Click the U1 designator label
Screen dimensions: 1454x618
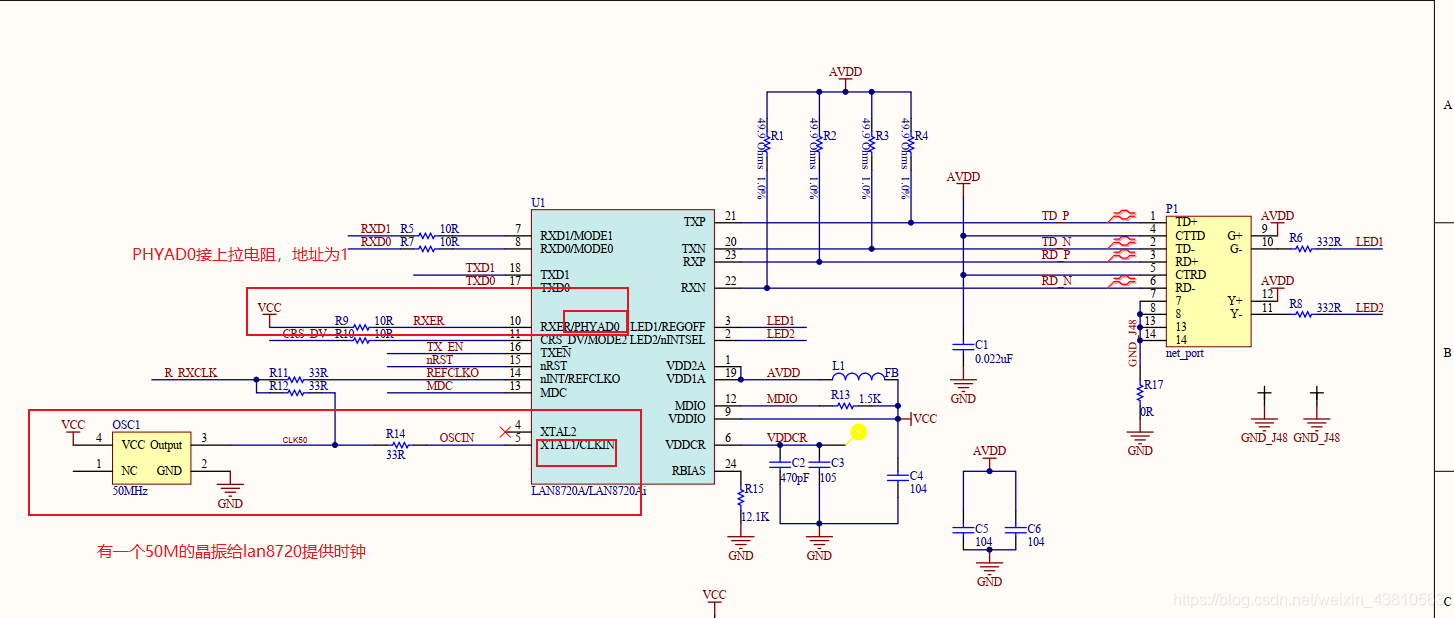[x=539, y=203]
